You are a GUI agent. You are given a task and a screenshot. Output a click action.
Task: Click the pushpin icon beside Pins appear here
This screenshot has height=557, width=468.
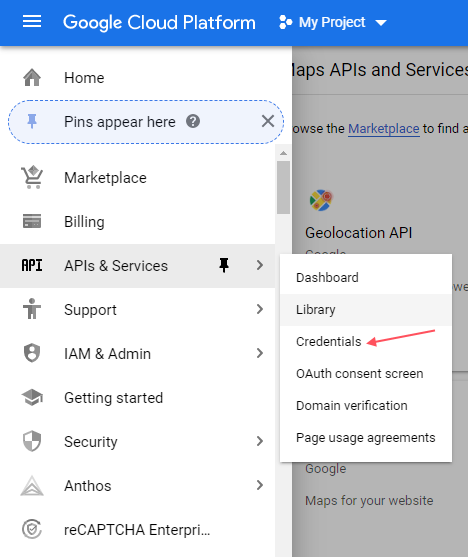(32, 122)
